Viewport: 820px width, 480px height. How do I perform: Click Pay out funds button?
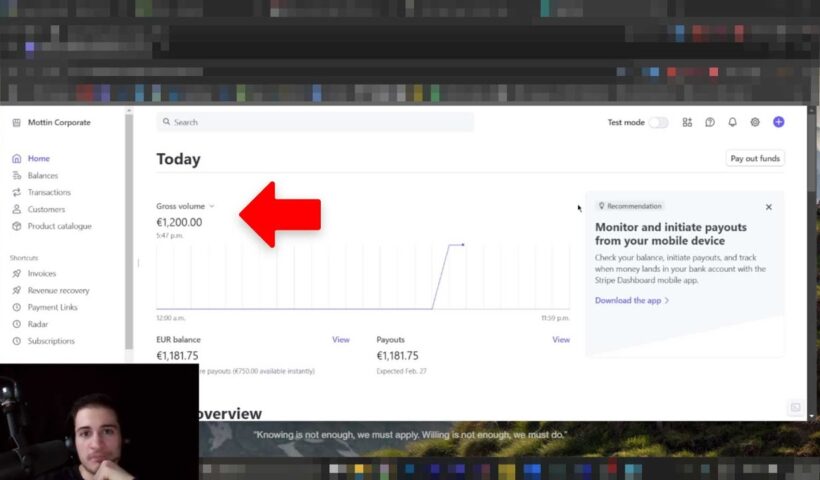pos(755,158)
